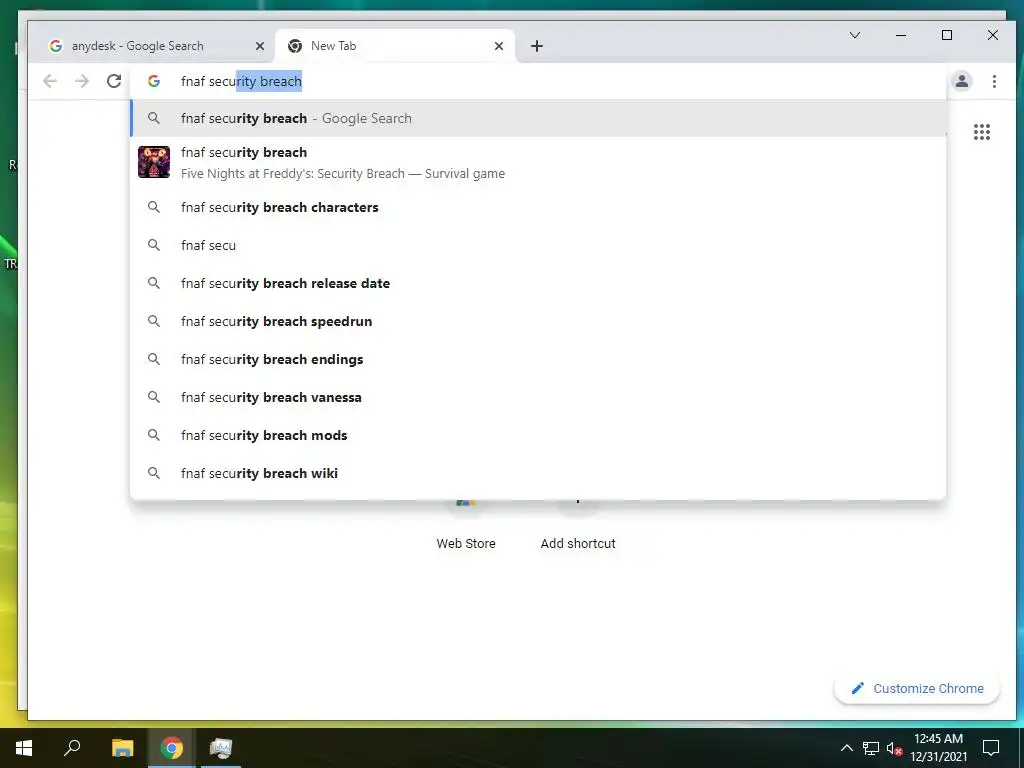Click the network tray icon
The image size is (1024, 768).
point(871,748)
